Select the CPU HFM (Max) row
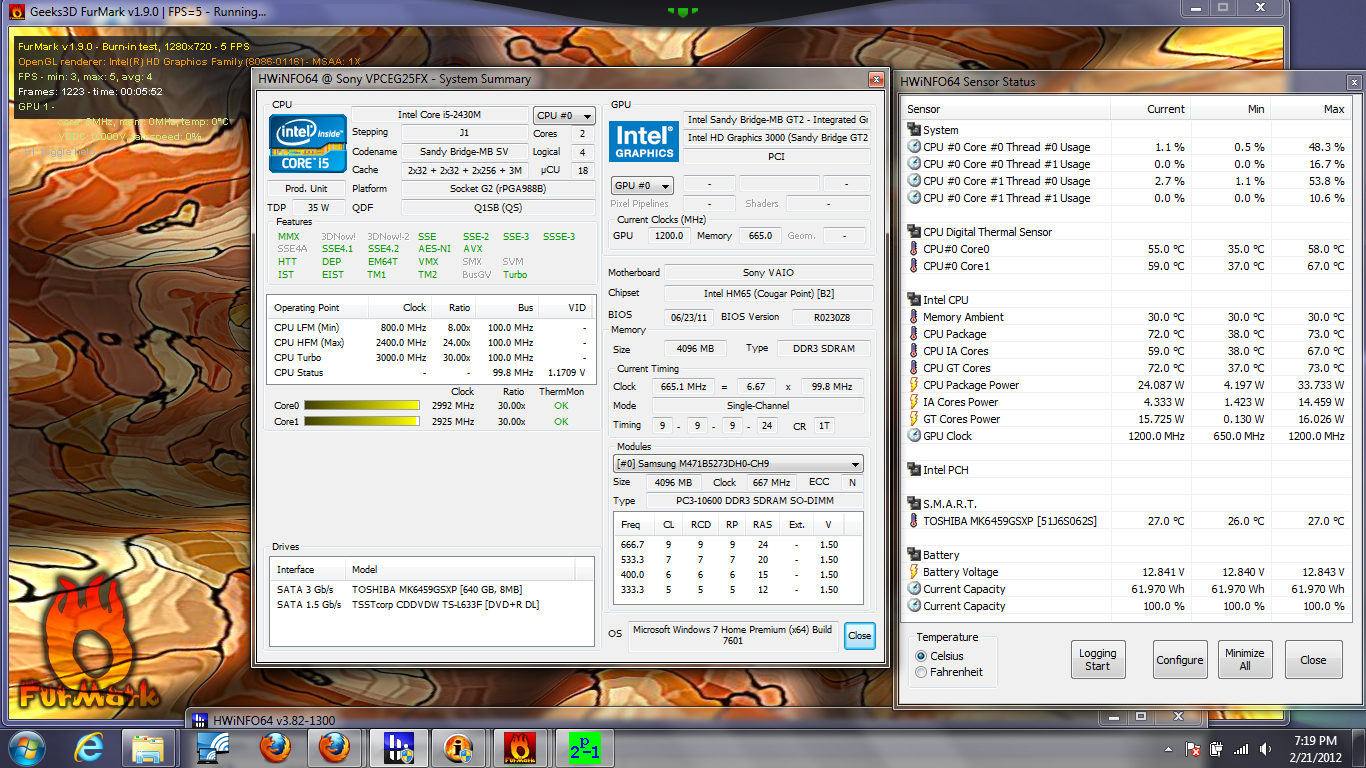The height and width of the screenshot is (768, 1366). (x=430, y=343)
